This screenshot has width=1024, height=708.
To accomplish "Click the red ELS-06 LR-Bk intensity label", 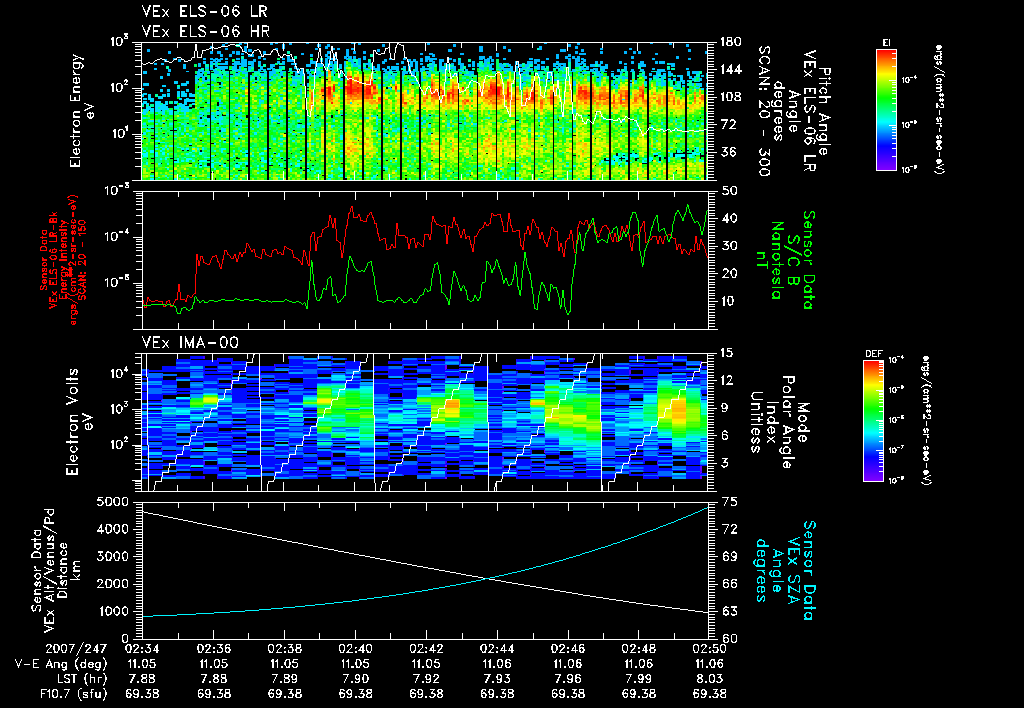I will pos(63,260).
